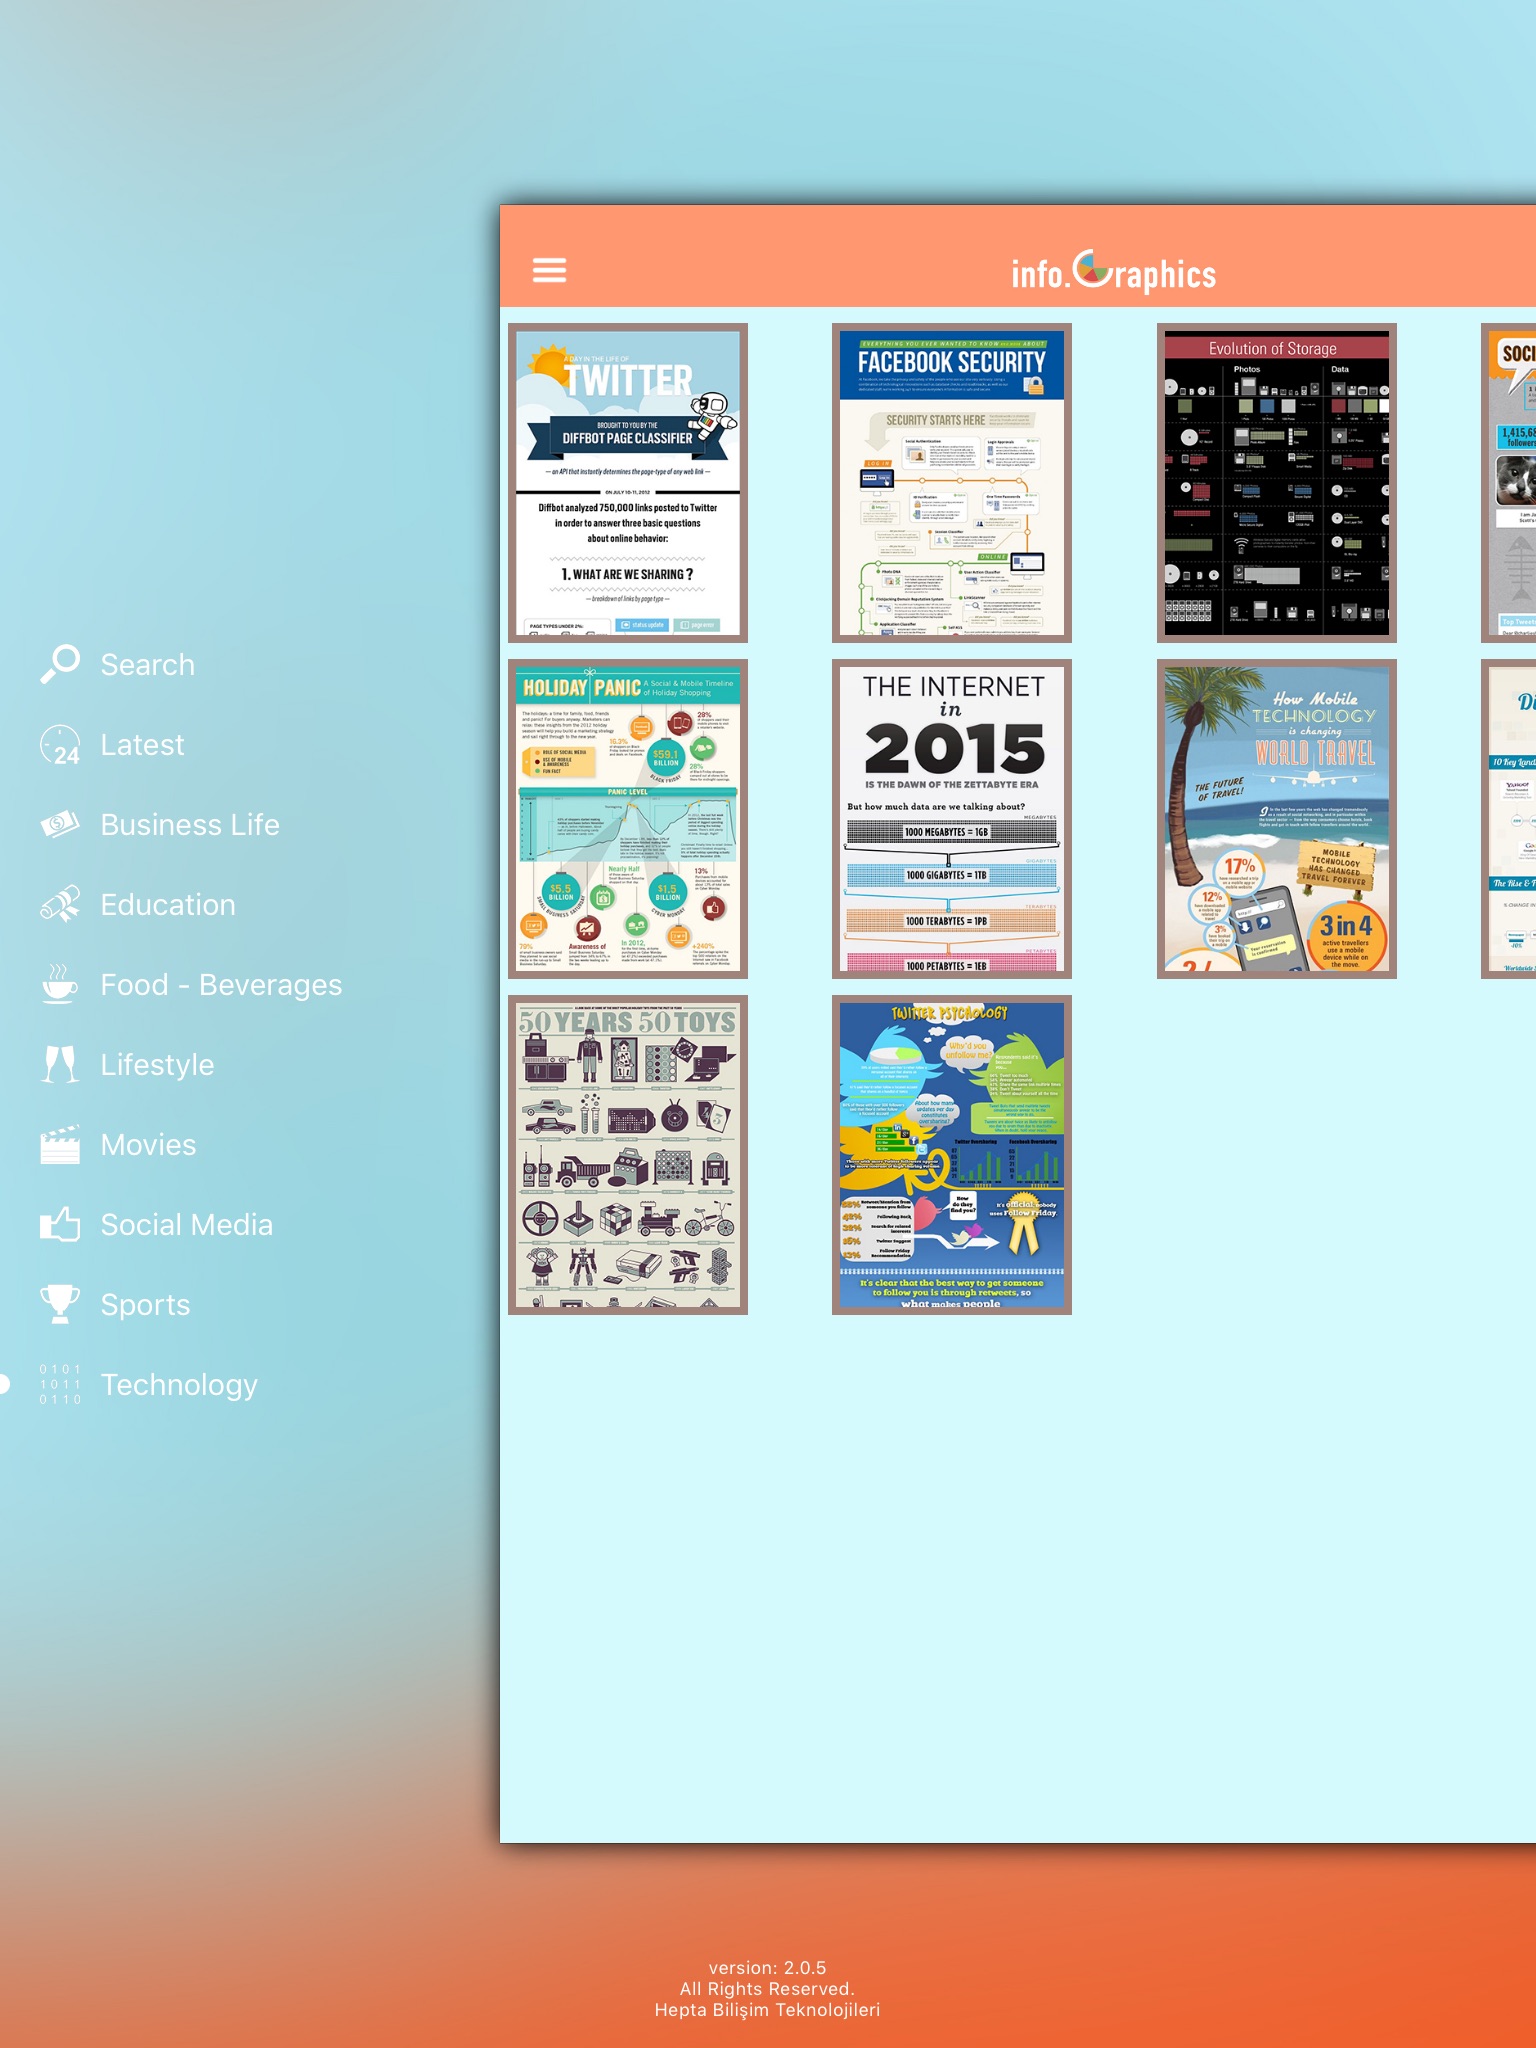Select the Technology category
The width and height of the screenshot is (1536, 2048).
click(179, 1385)
